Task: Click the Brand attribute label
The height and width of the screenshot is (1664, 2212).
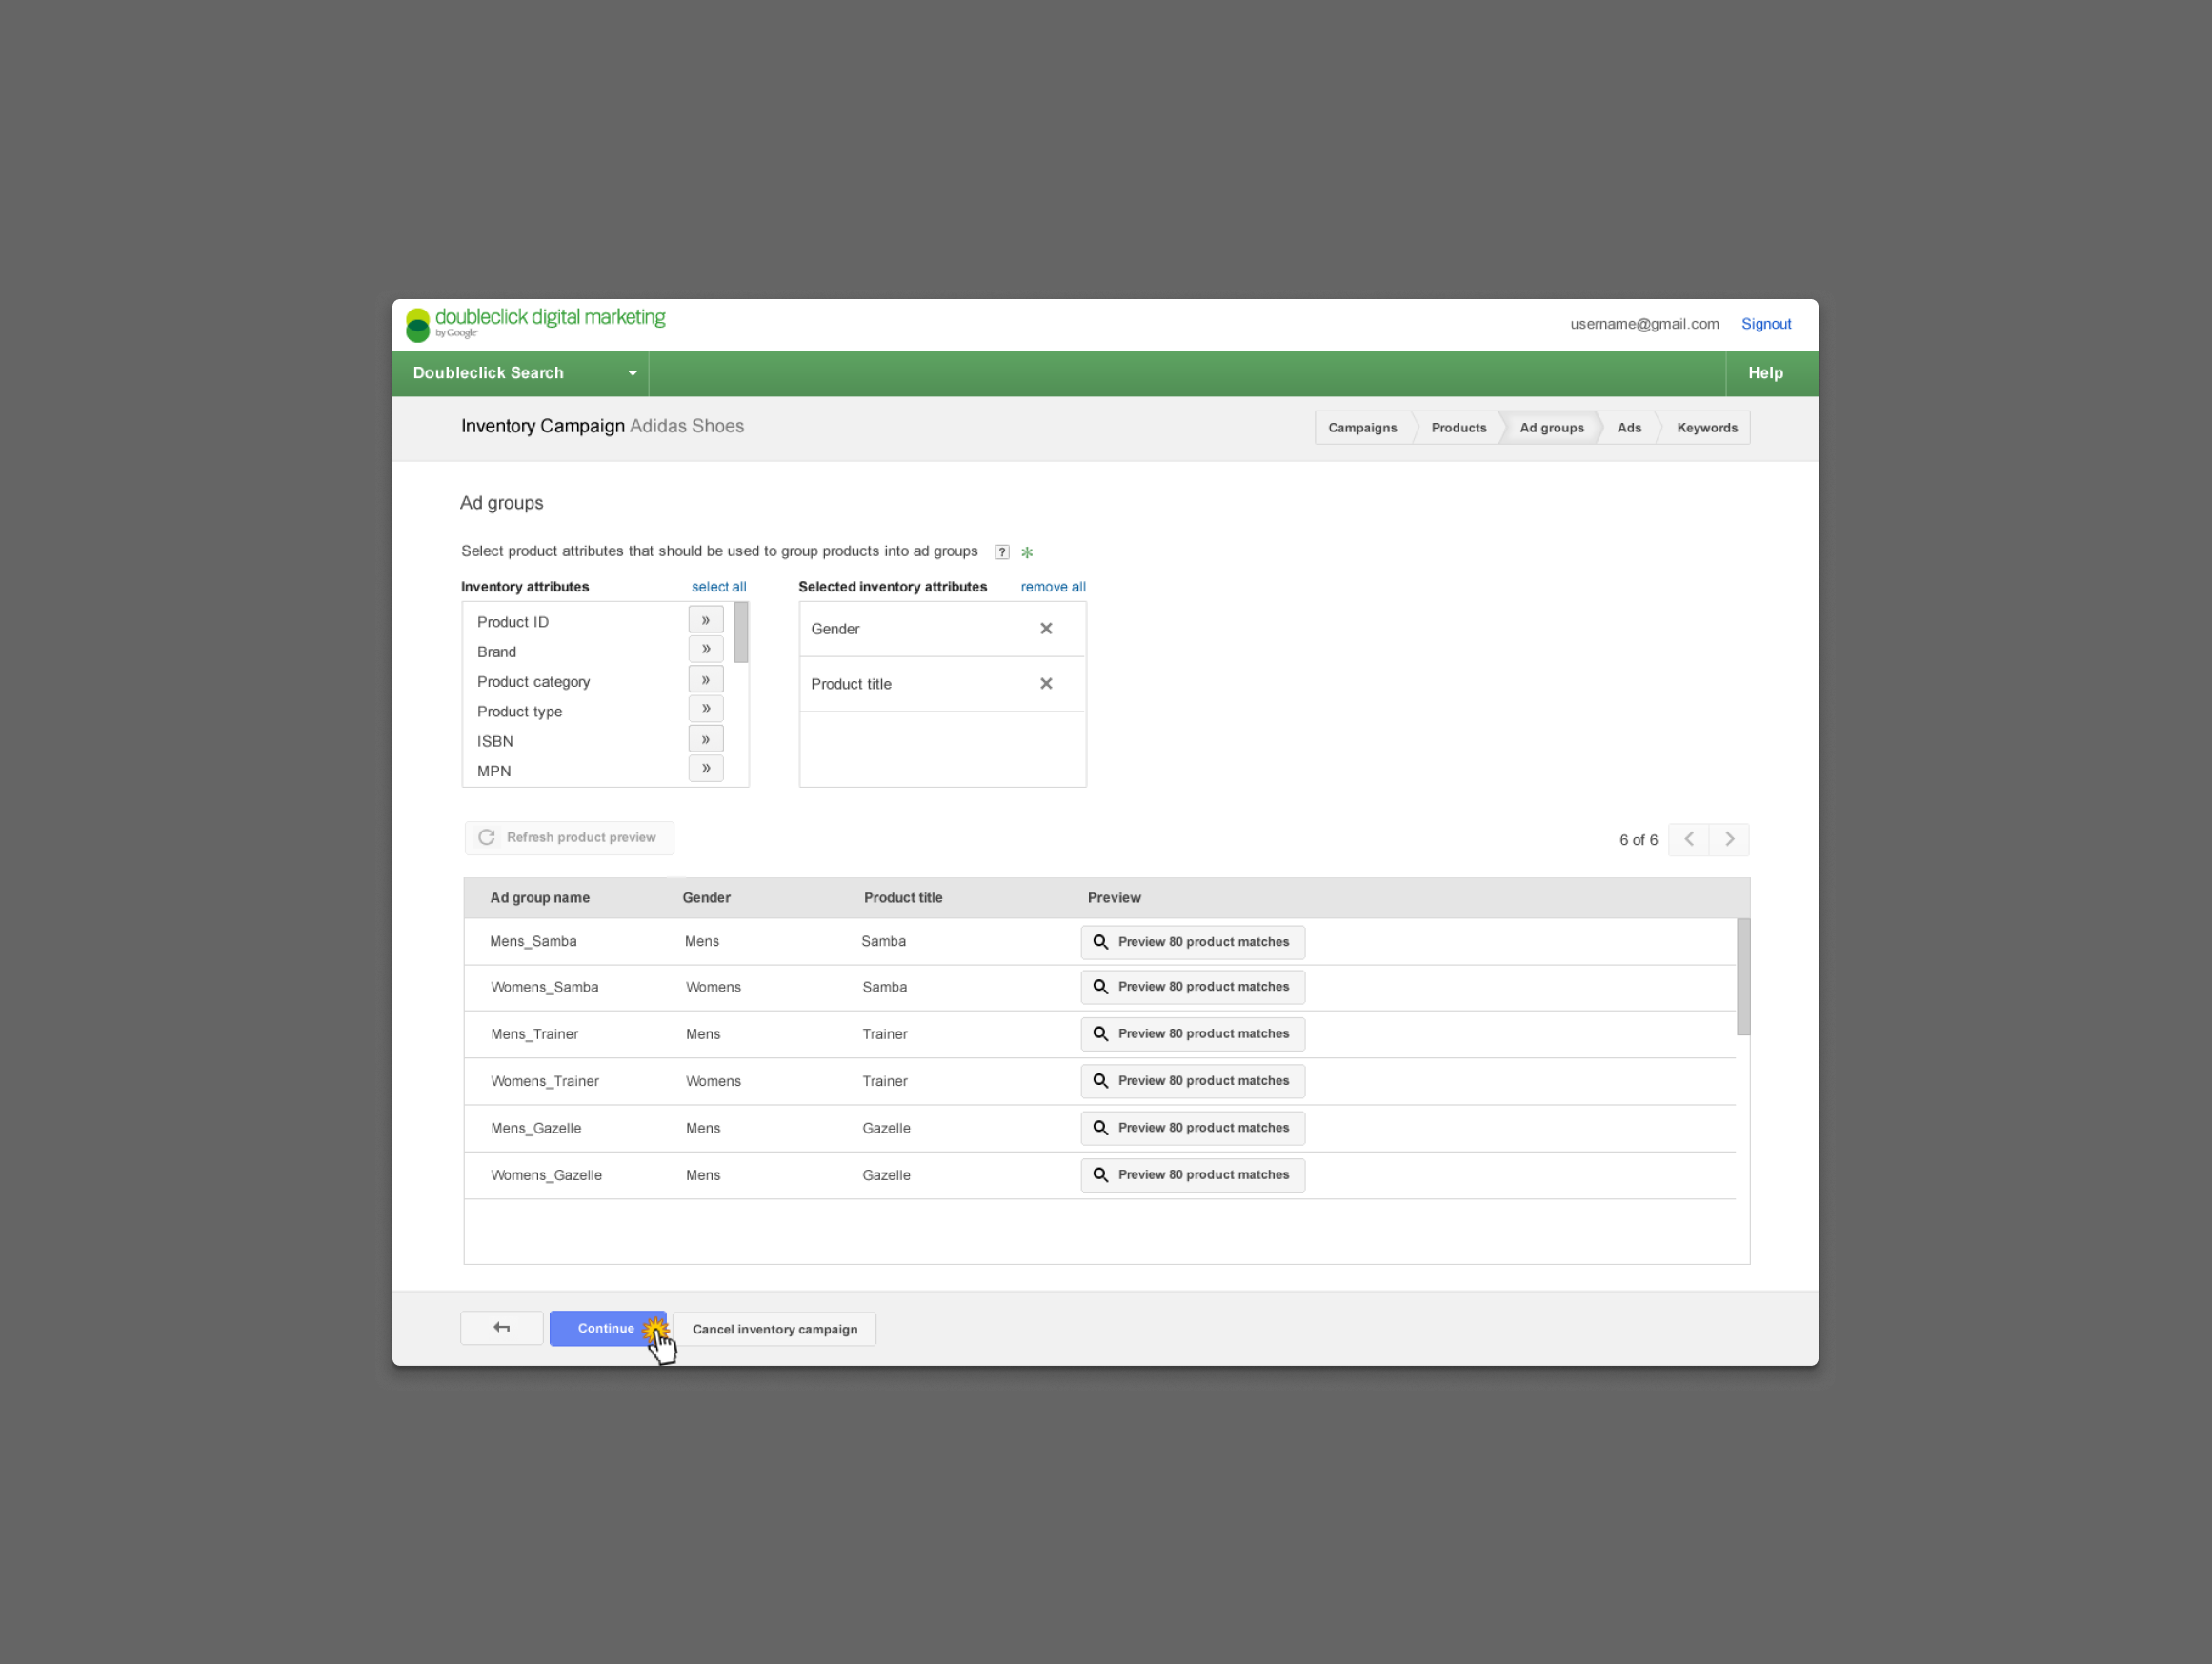Action: point(497,652)
